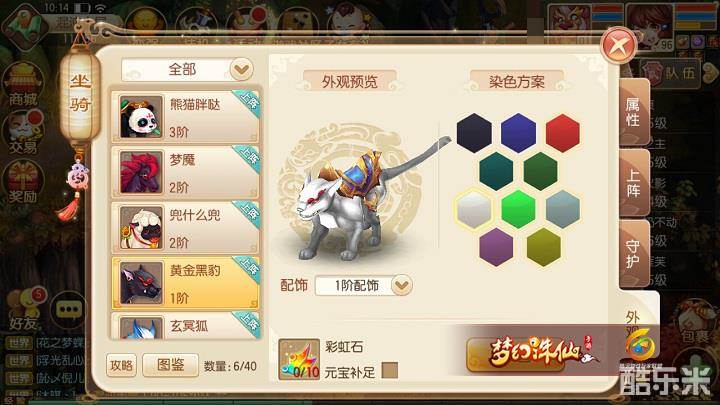Viewport: 720px width, 405px height.
Task: Switch to the 守护 guardian tab
Action: 634,253
